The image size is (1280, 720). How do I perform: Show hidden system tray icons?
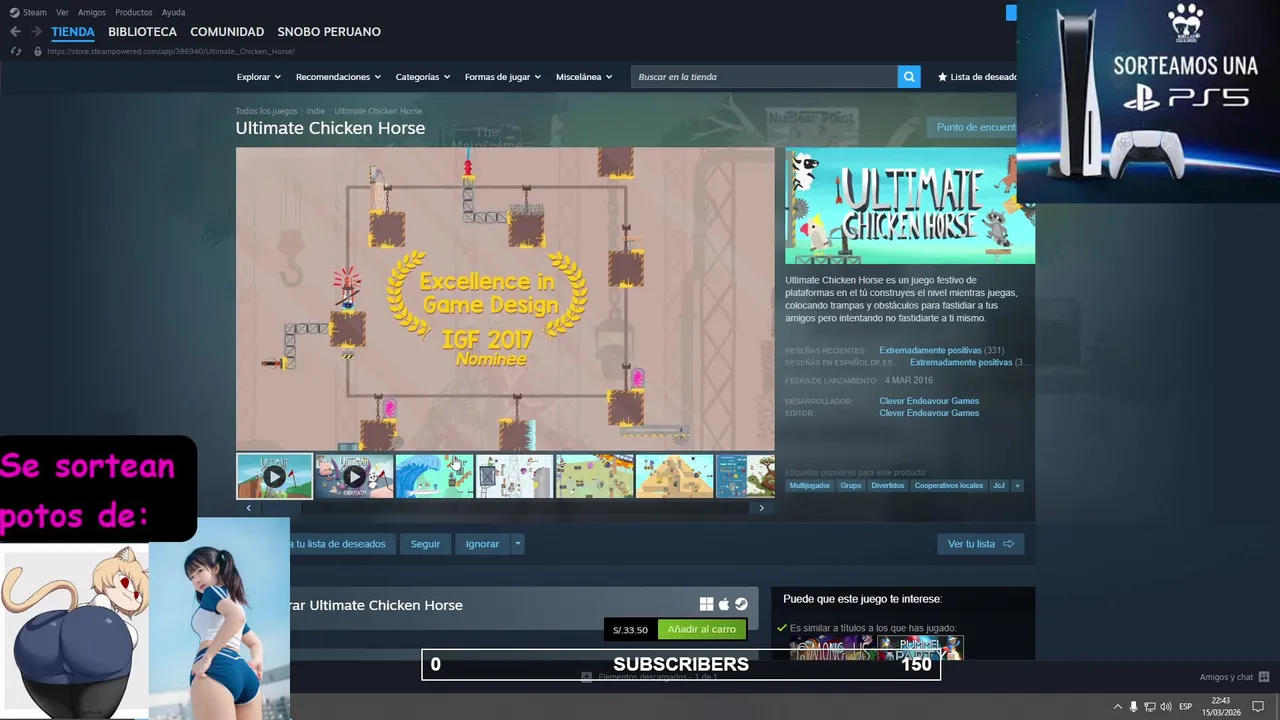click(1118, 707)
